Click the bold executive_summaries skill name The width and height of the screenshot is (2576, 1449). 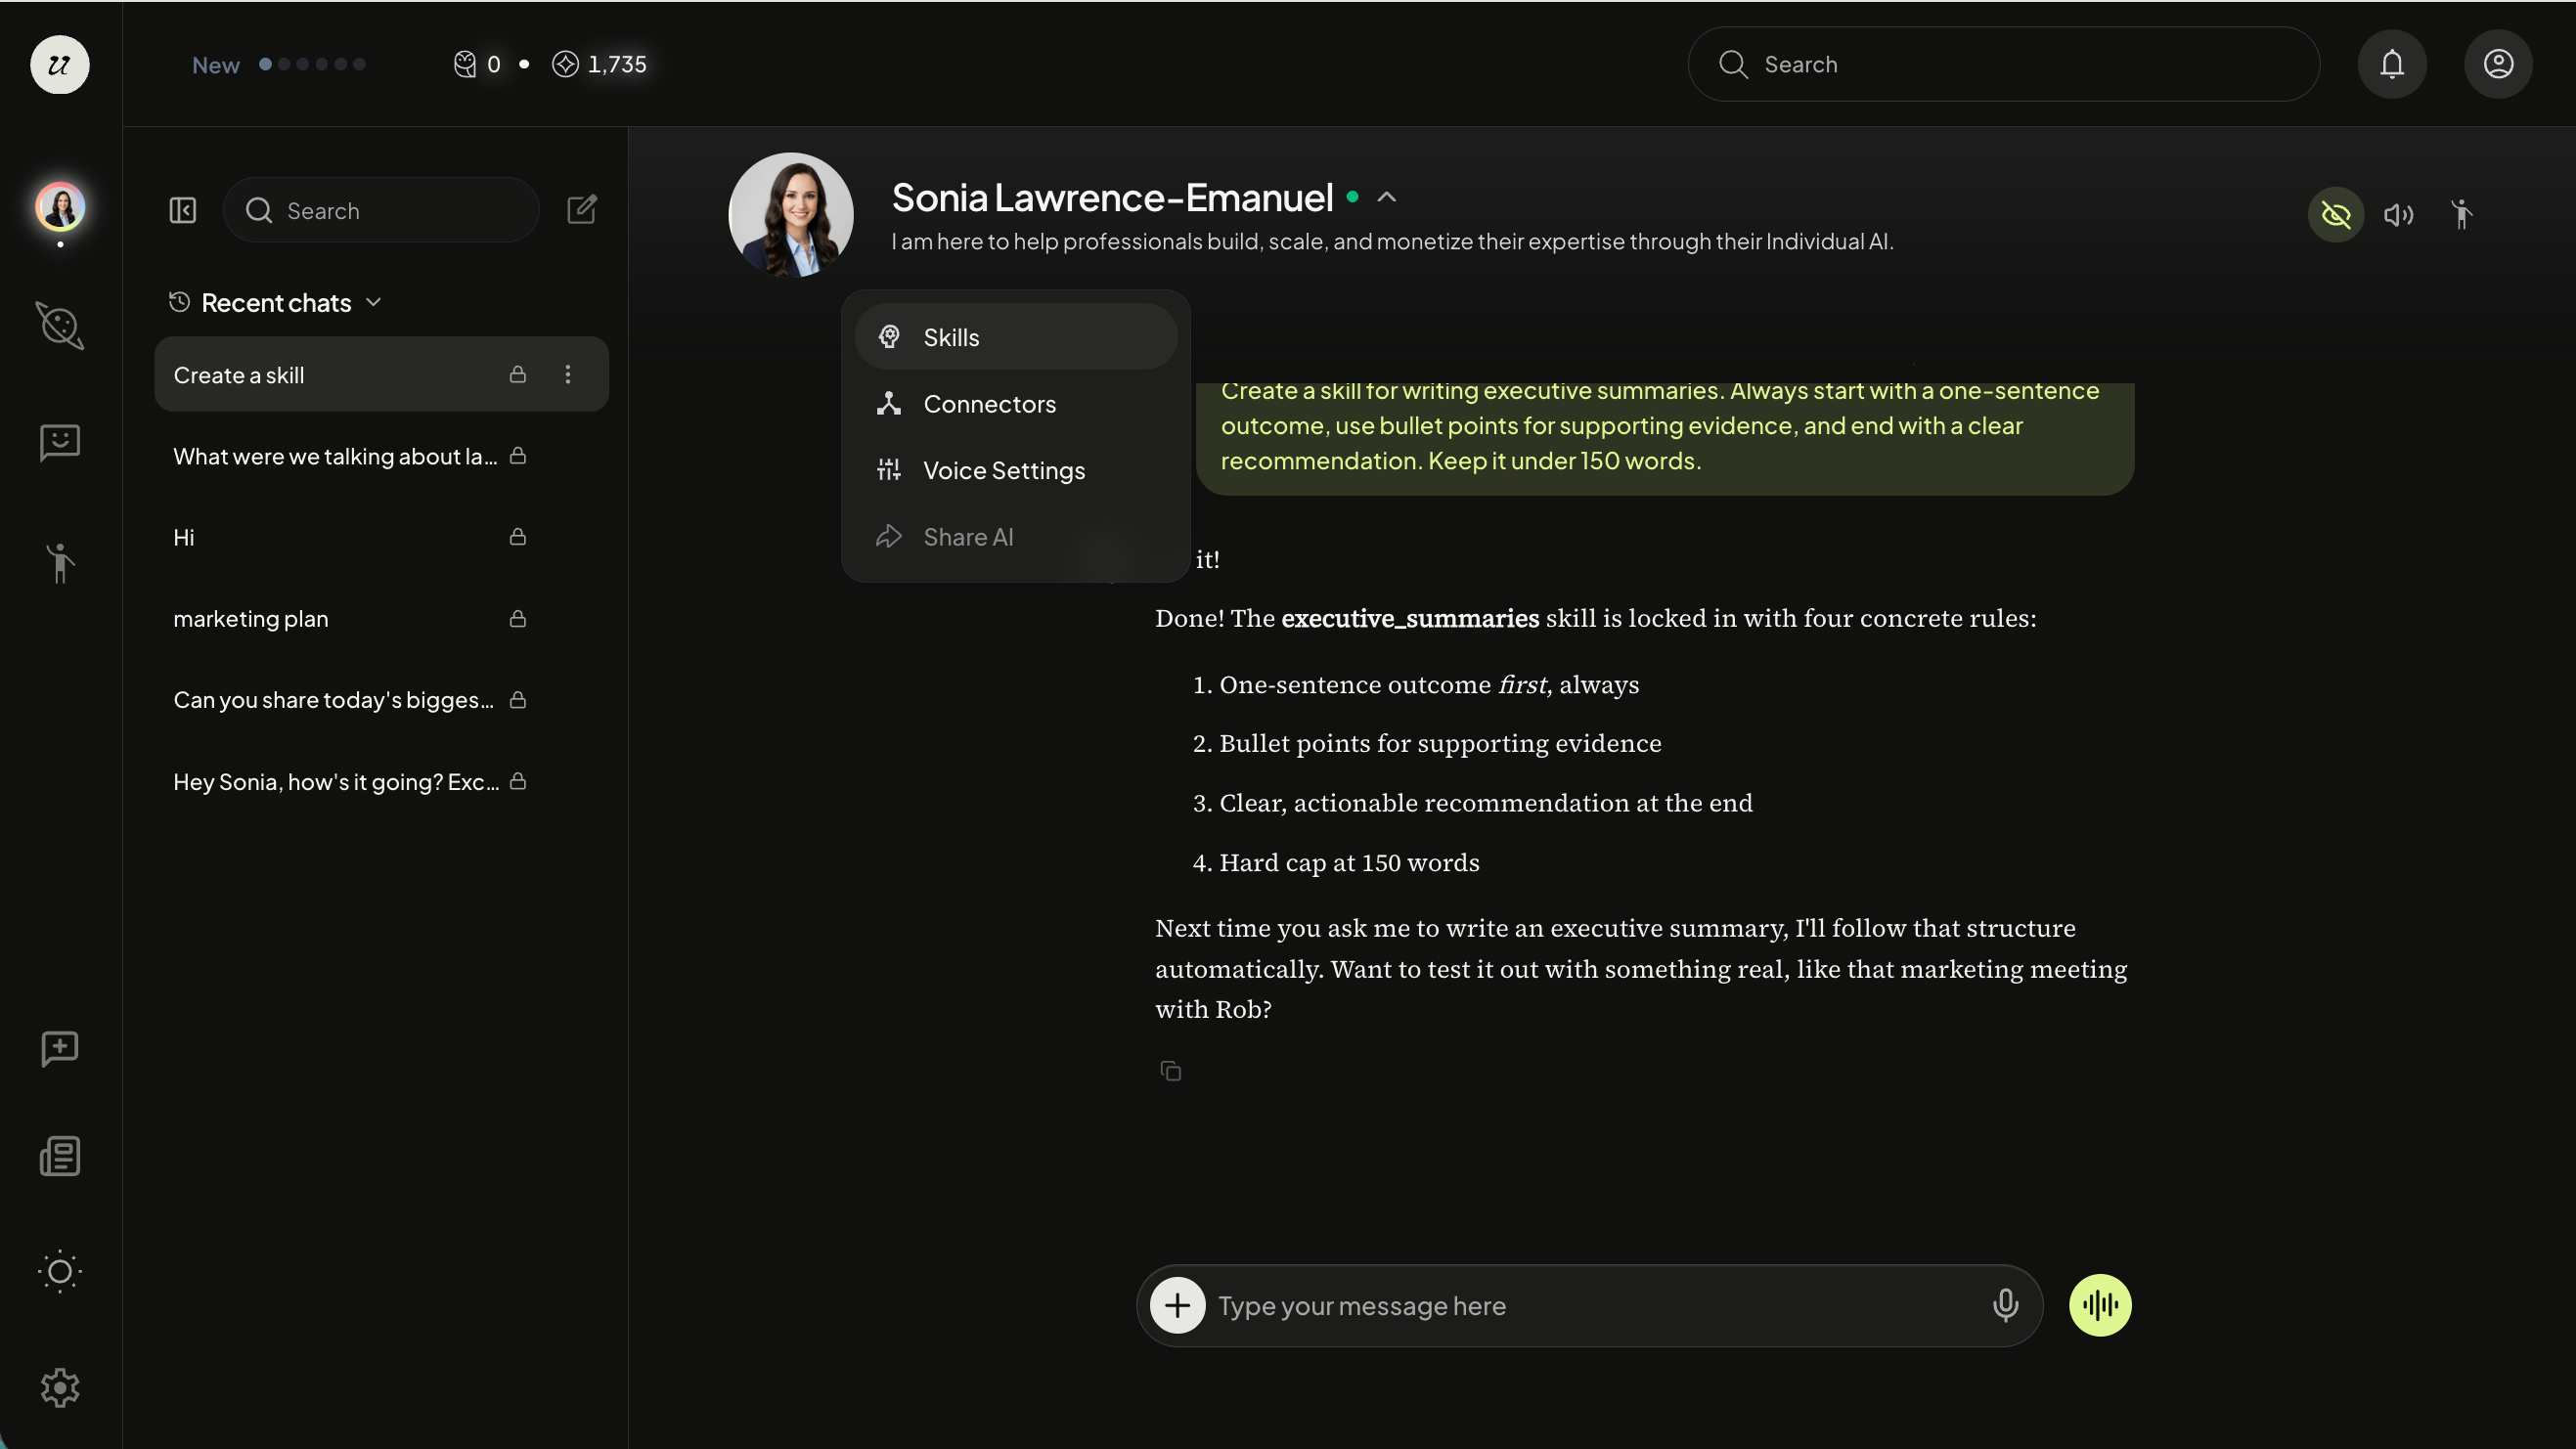1410,618
